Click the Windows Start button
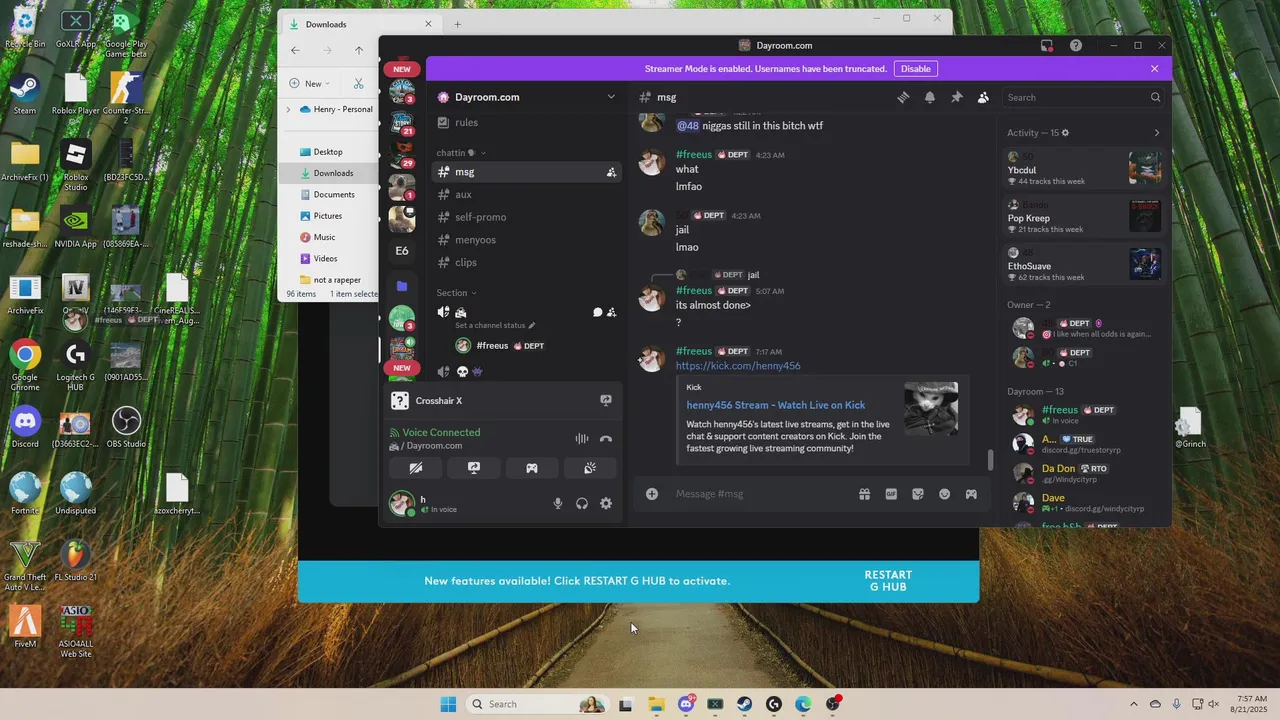 [448, 704]
